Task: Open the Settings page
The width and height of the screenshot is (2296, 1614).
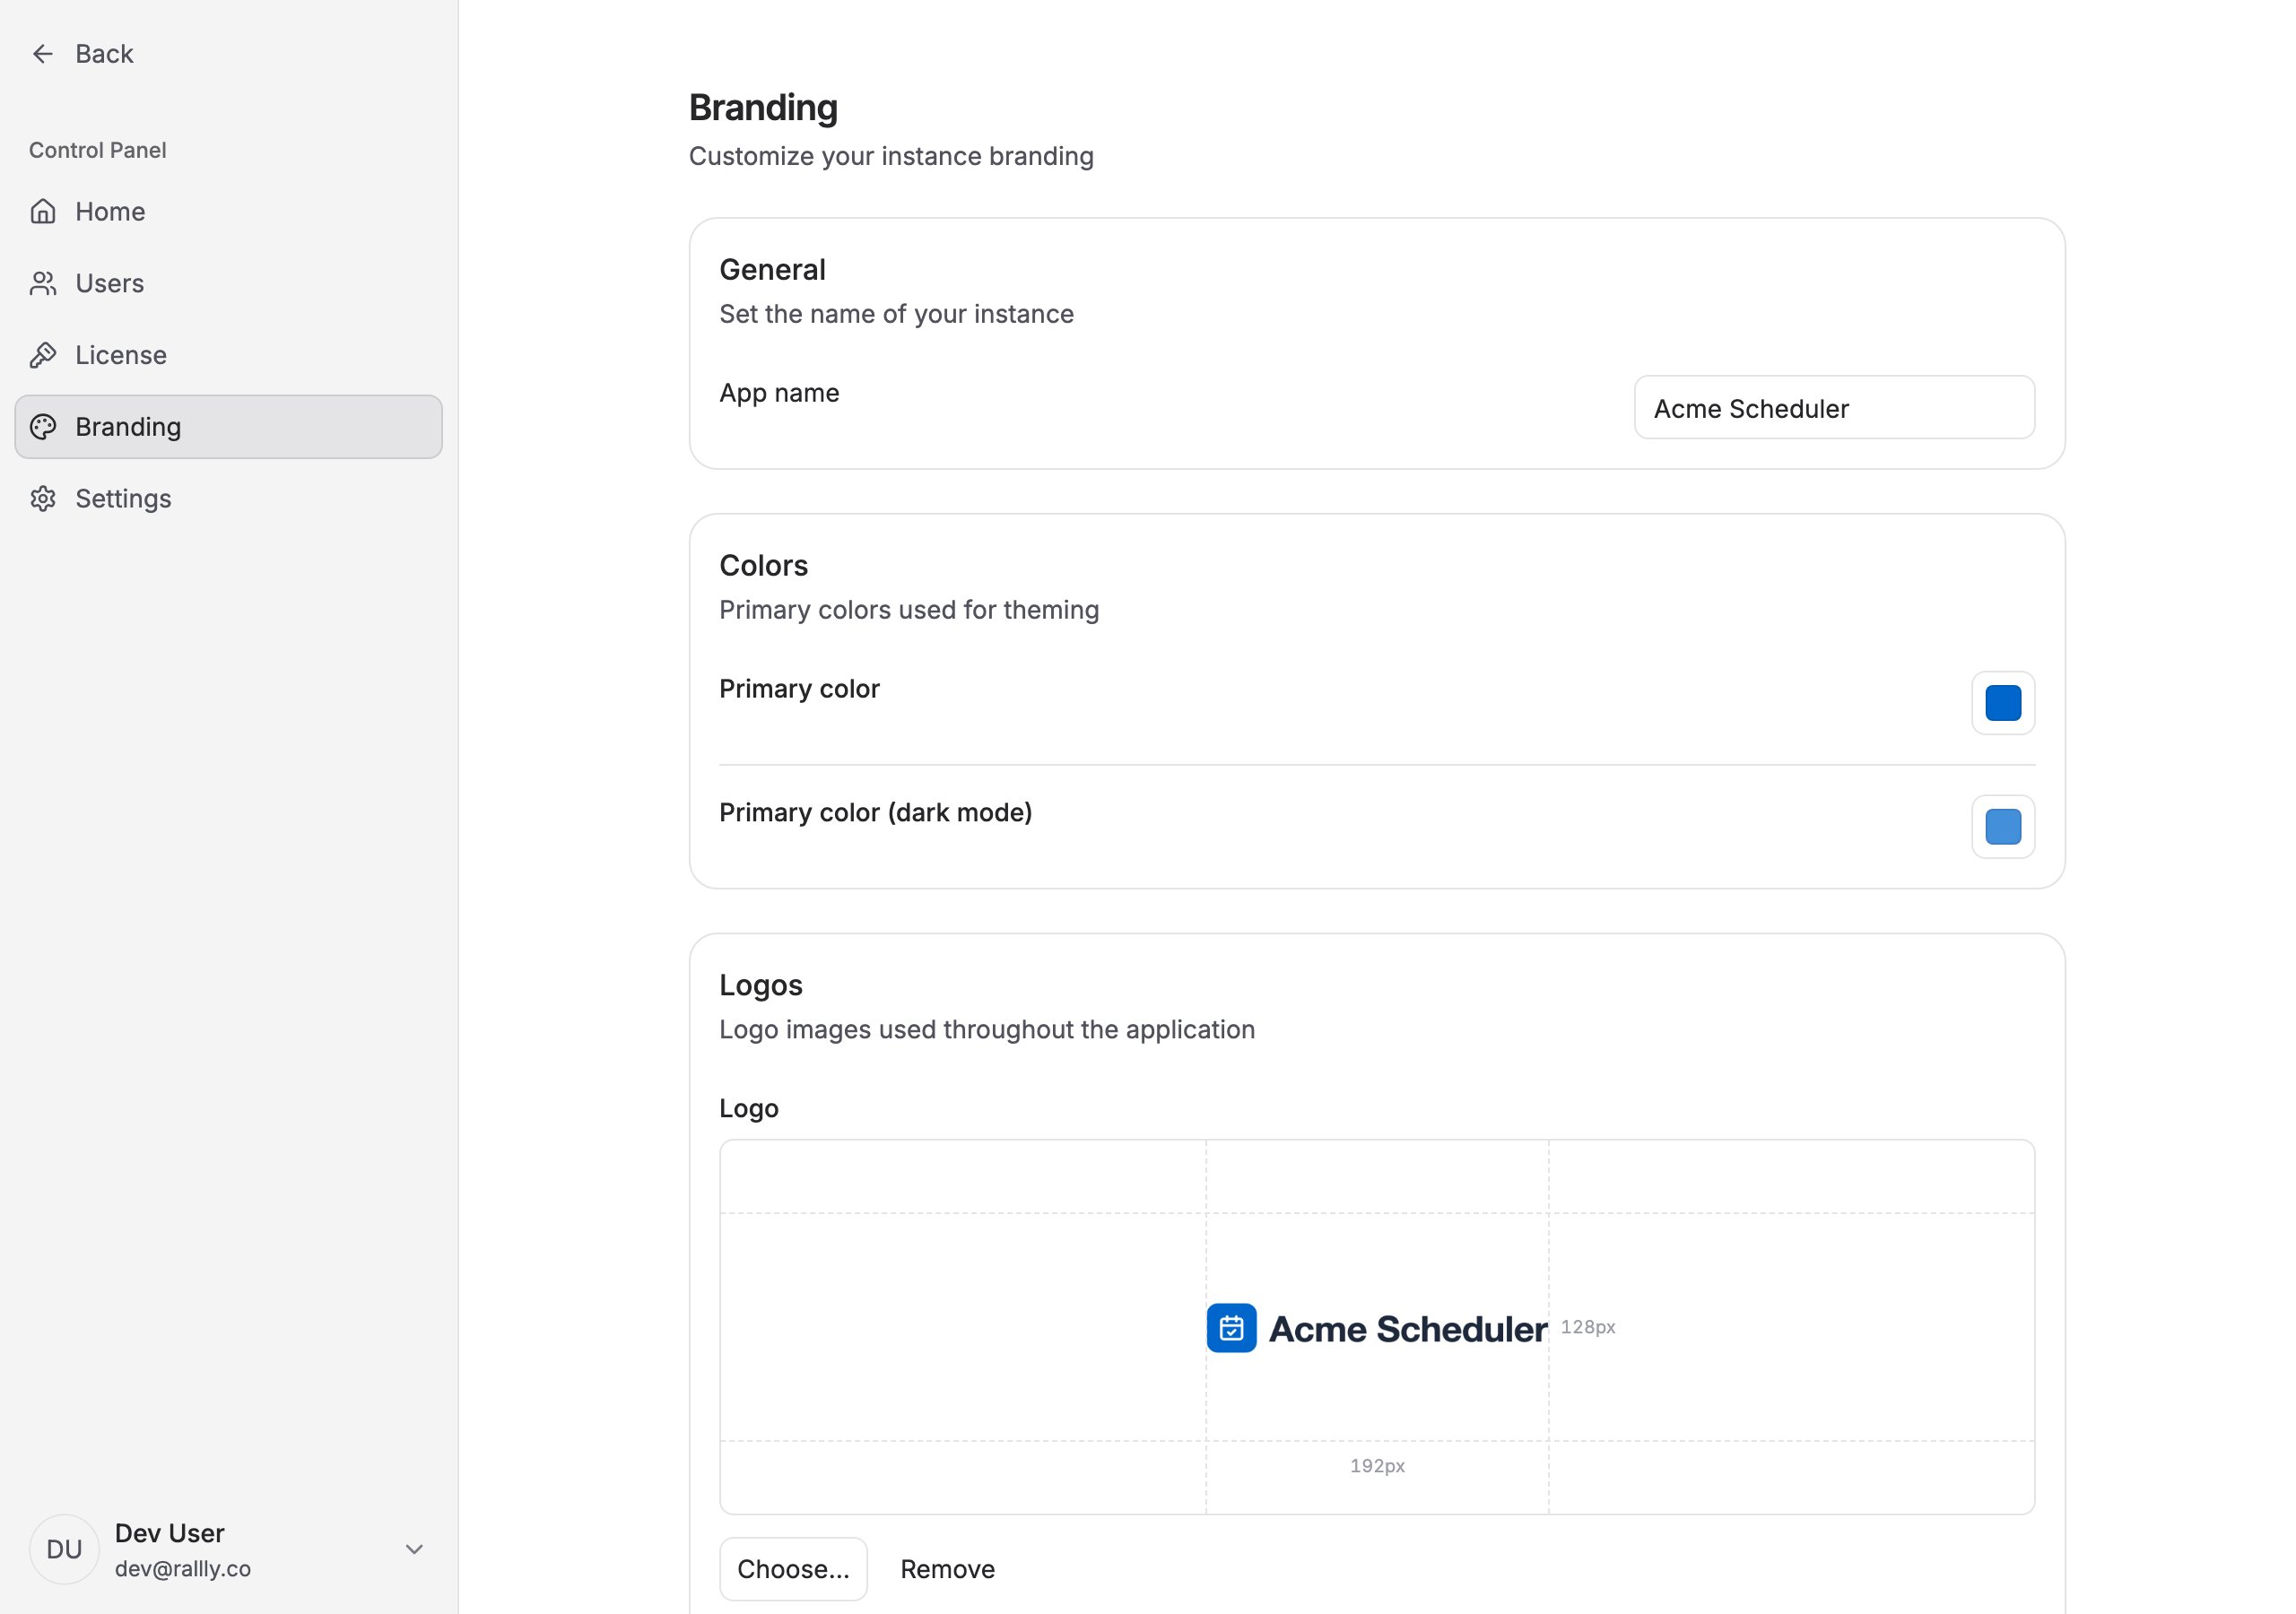Action: tap(228, 499)
